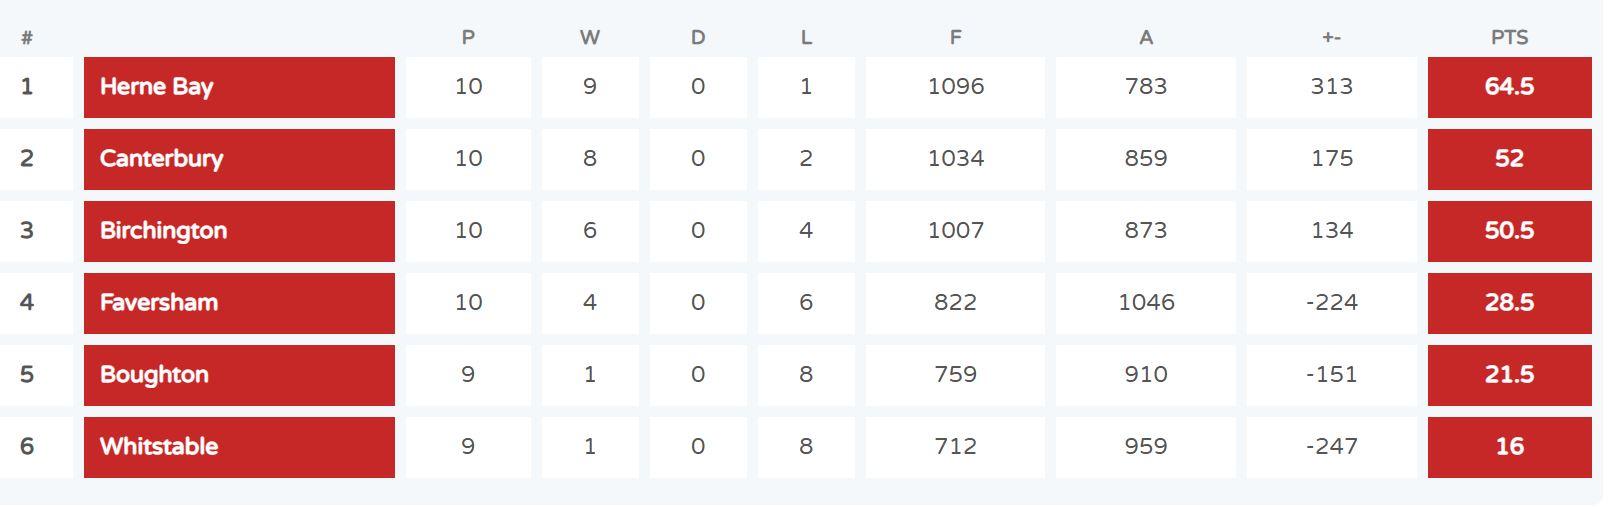Click the # rank column header
The image size is (1622, 507).
point(27,38)
